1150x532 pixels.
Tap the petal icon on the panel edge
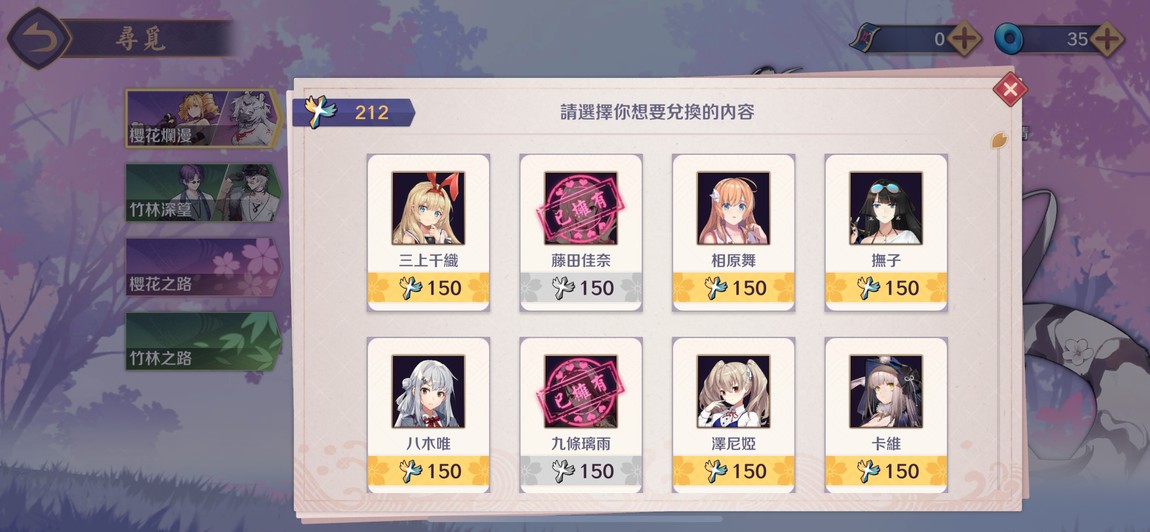pos(999,139)
